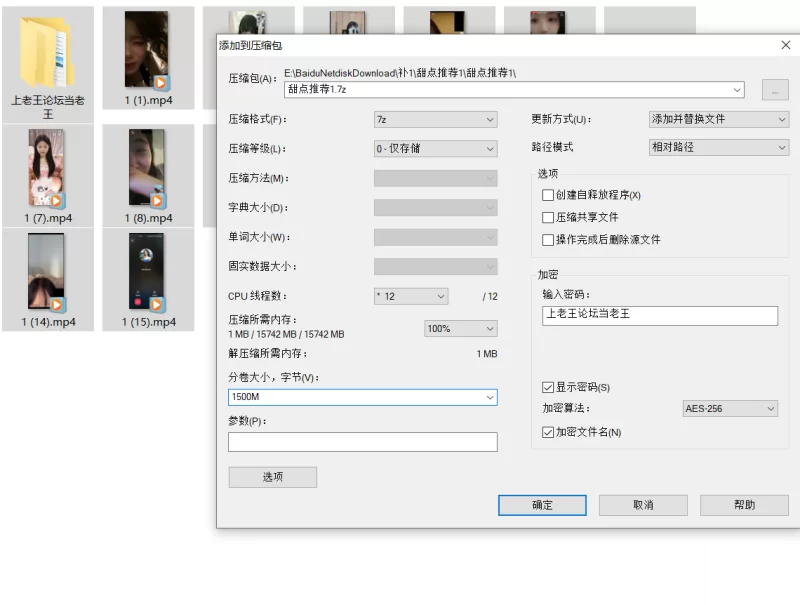Click the 选项 button
Screen dimensions: 800x605
point(272,477)
